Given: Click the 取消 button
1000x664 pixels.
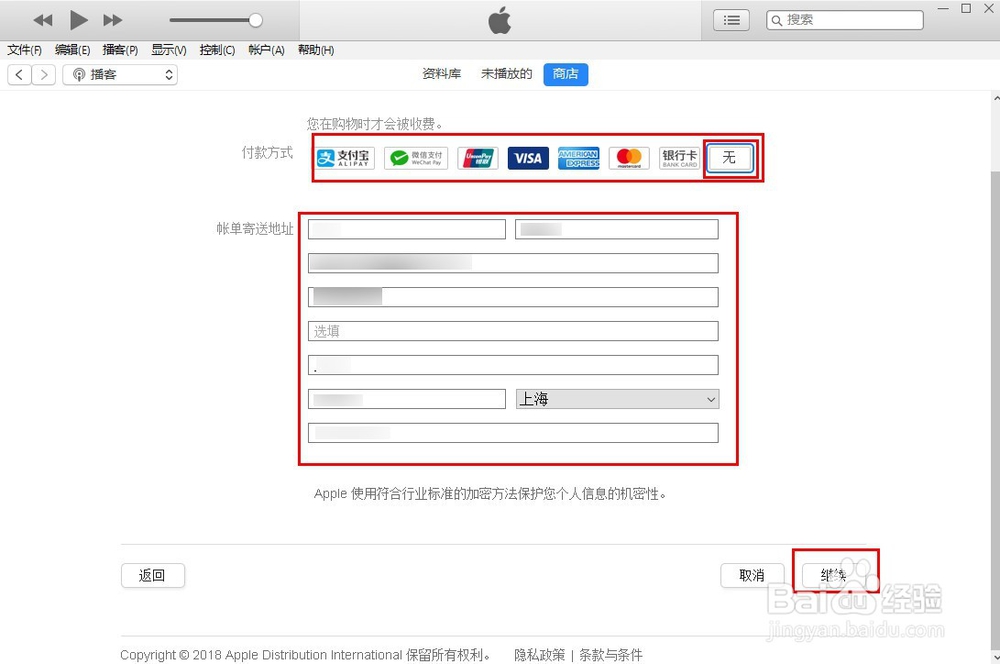Looking at the screenshot, I should pyautogui.click(x=752, y=575).
